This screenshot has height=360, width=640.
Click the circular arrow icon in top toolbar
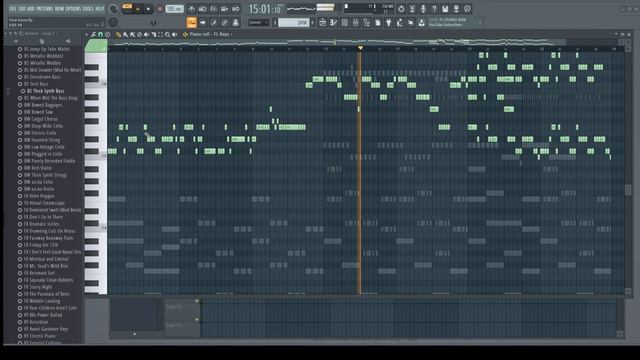[401, 9]
